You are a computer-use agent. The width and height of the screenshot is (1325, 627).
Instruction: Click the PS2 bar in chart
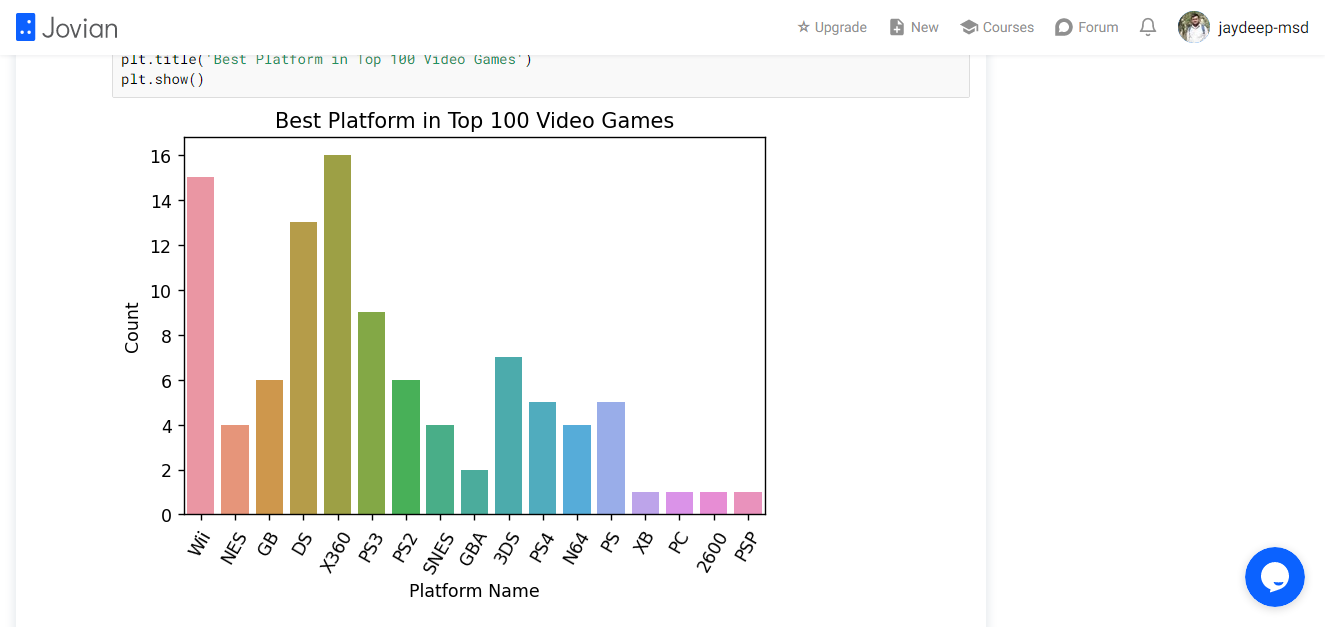click(x=405, y=447)
